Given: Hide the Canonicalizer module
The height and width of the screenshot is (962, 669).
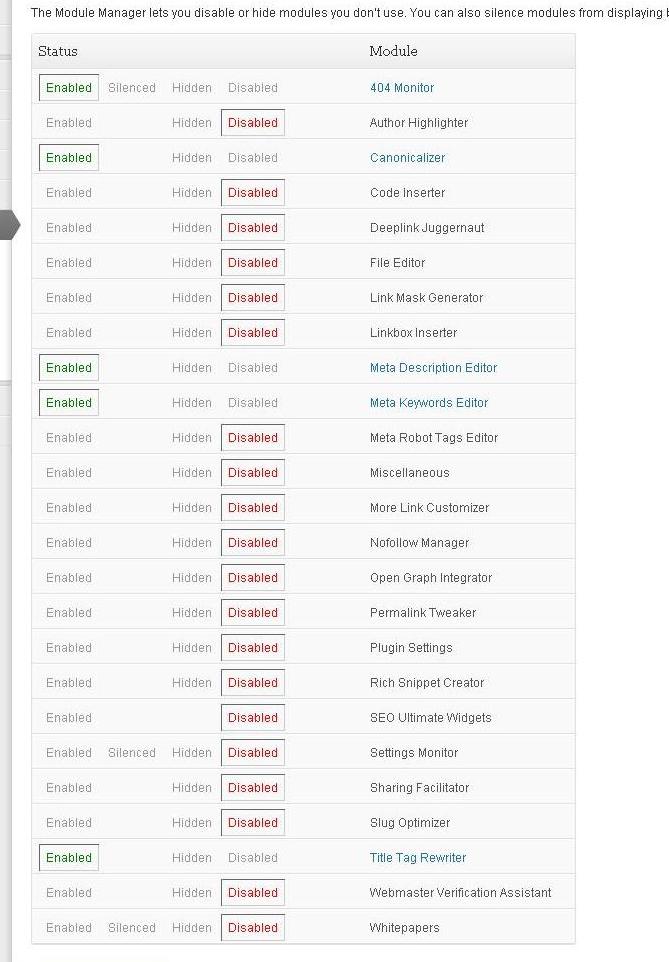Looking at the screenshot, I should tap(191, 158).
